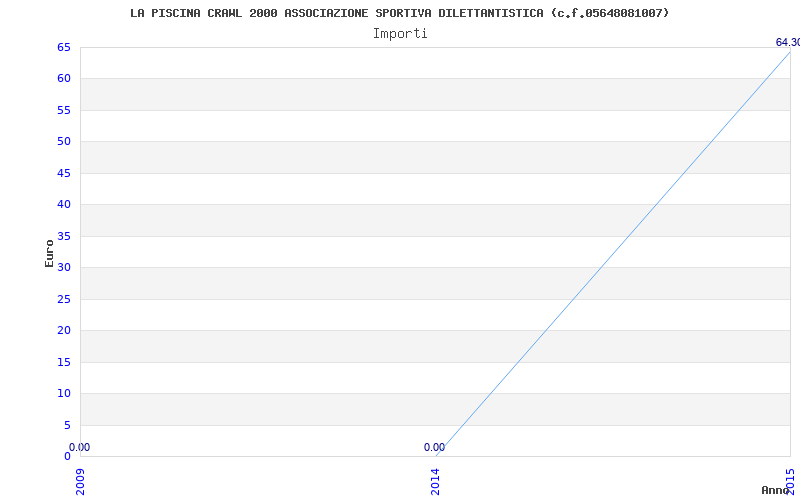Click the 'Euro' y-axis title

pyautogui.click(x=49, y=254)
